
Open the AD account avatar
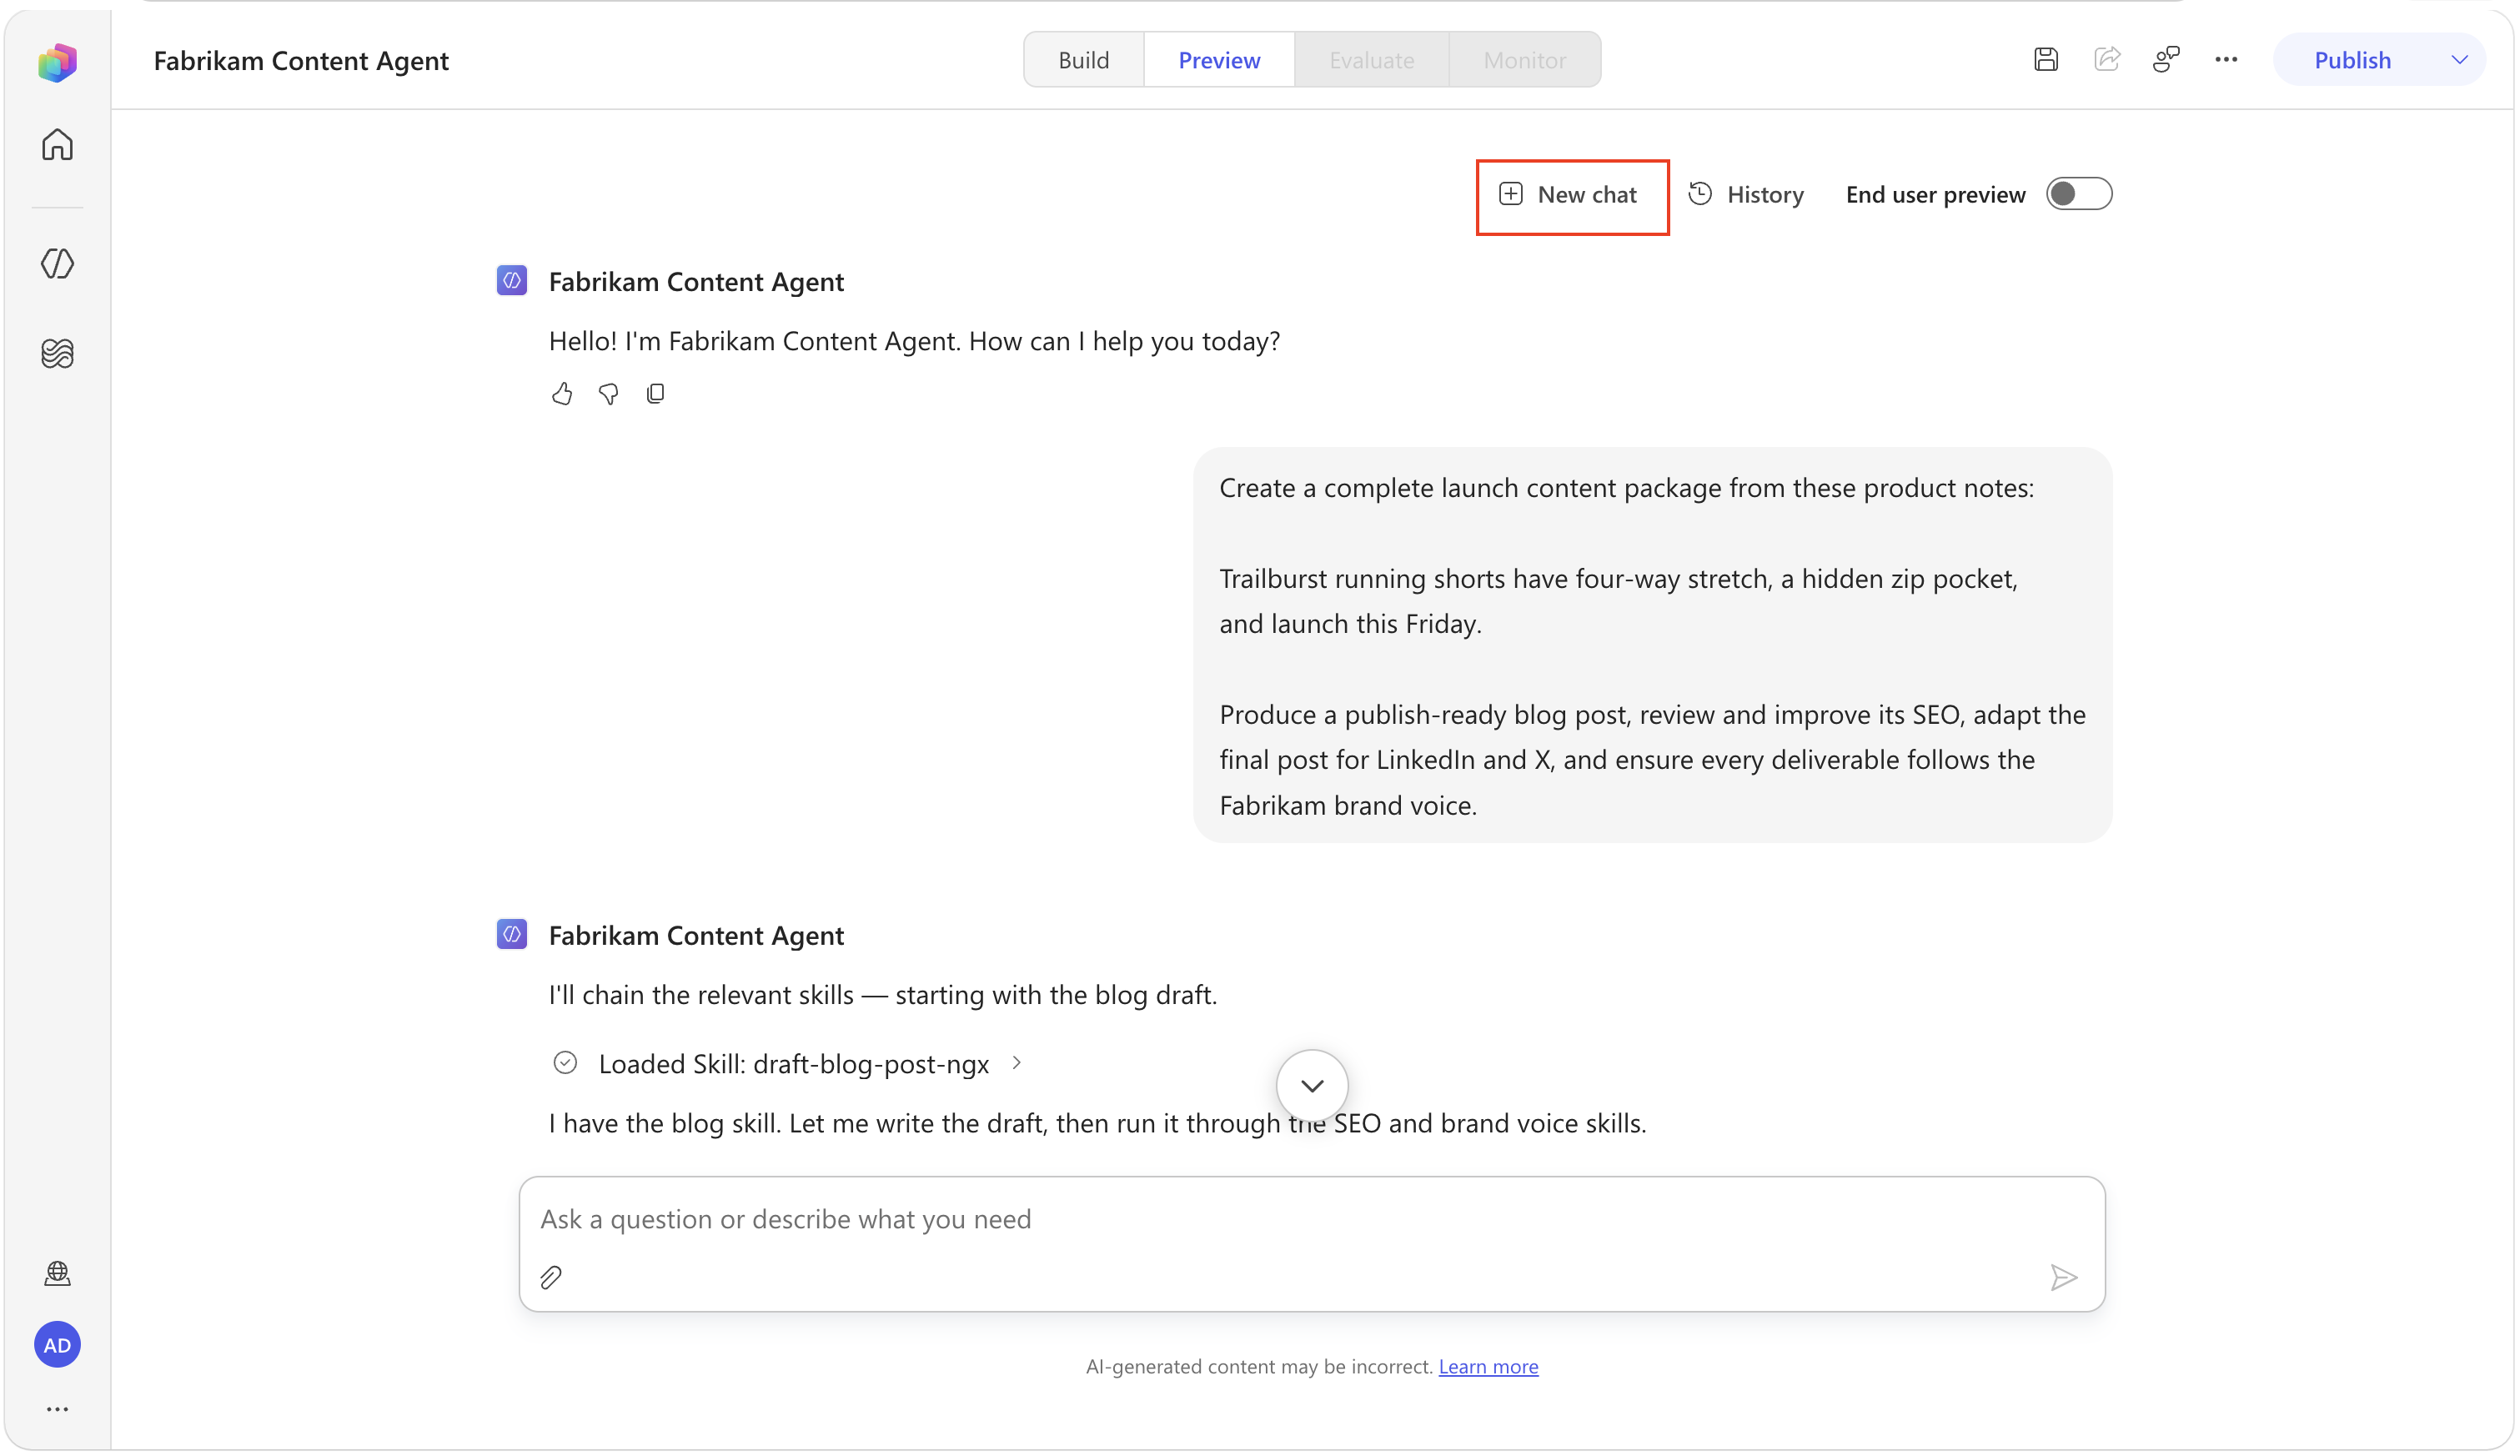point(57,1345)
